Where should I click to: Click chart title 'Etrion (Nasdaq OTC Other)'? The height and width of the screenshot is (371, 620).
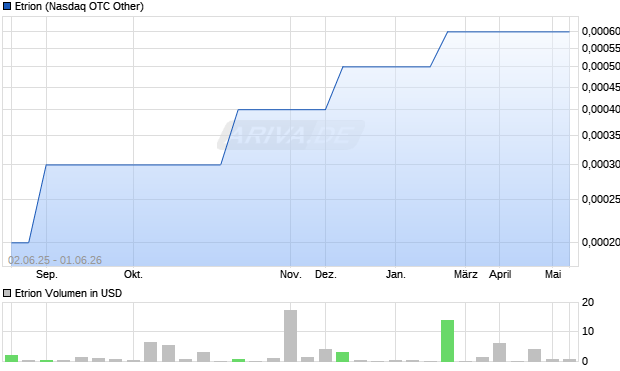pyautogui.click(x=79, y=6)
